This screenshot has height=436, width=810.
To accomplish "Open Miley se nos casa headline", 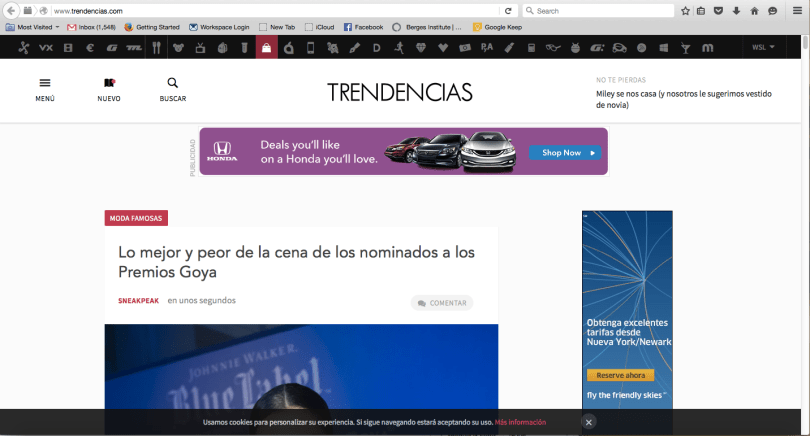I will coord(684,99).
